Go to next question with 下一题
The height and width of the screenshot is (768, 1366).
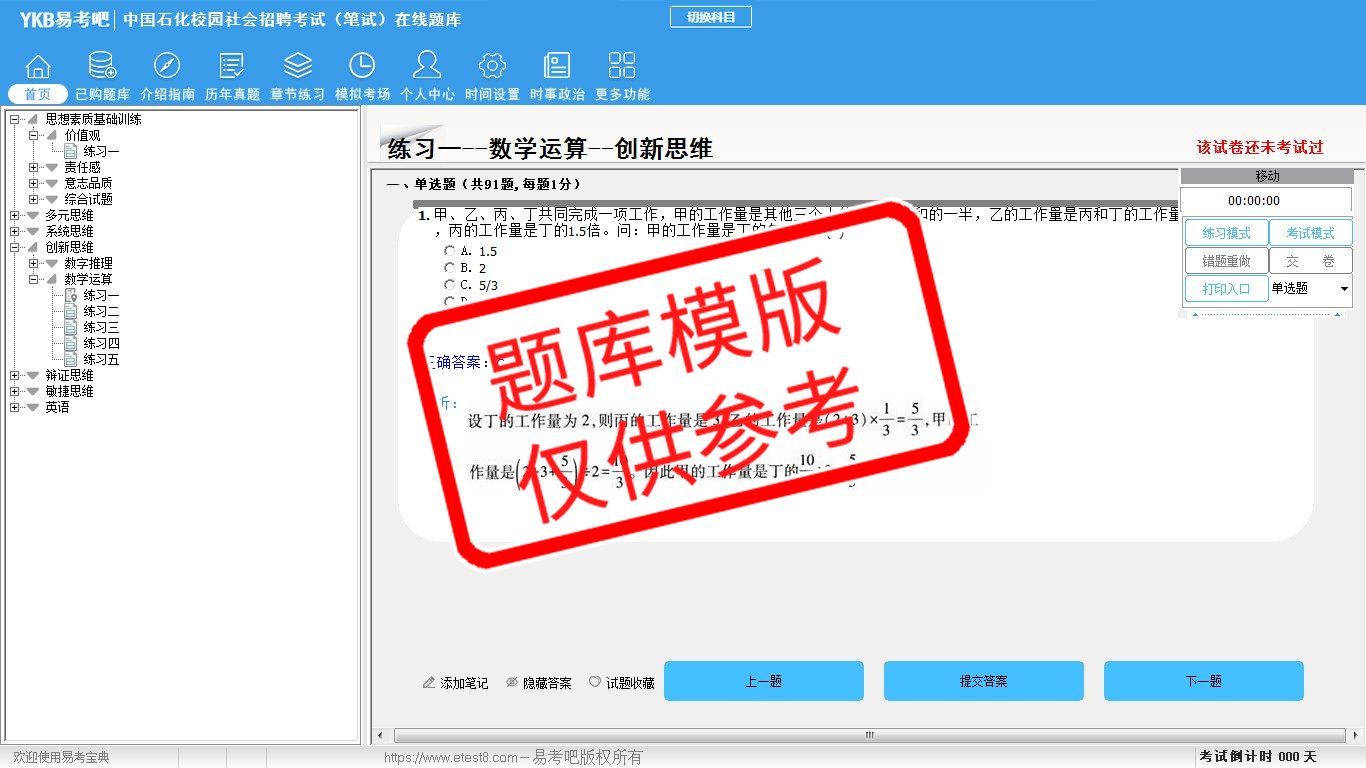click(x=1203, y=681)
